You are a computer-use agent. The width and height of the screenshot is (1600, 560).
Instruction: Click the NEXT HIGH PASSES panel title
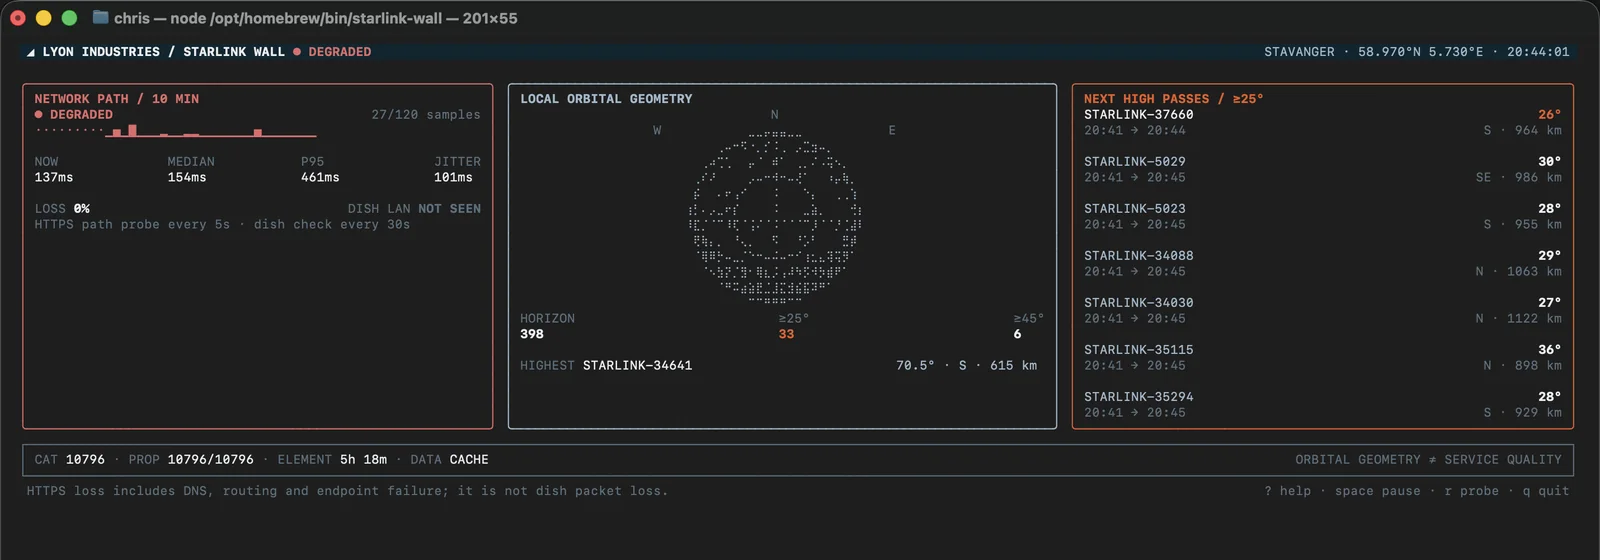pos(1173,99)
